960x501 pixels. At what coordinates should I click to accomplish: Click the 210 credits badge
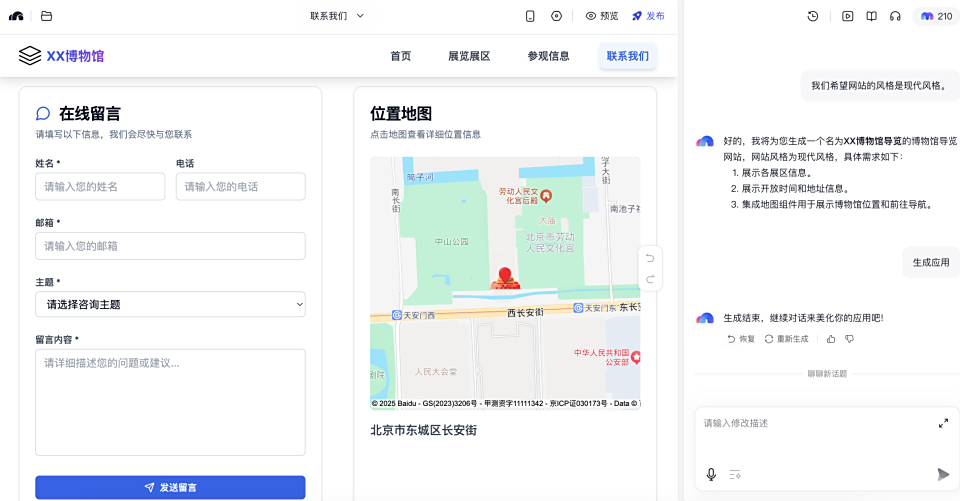pyautogui.click(x=937, y=17)
